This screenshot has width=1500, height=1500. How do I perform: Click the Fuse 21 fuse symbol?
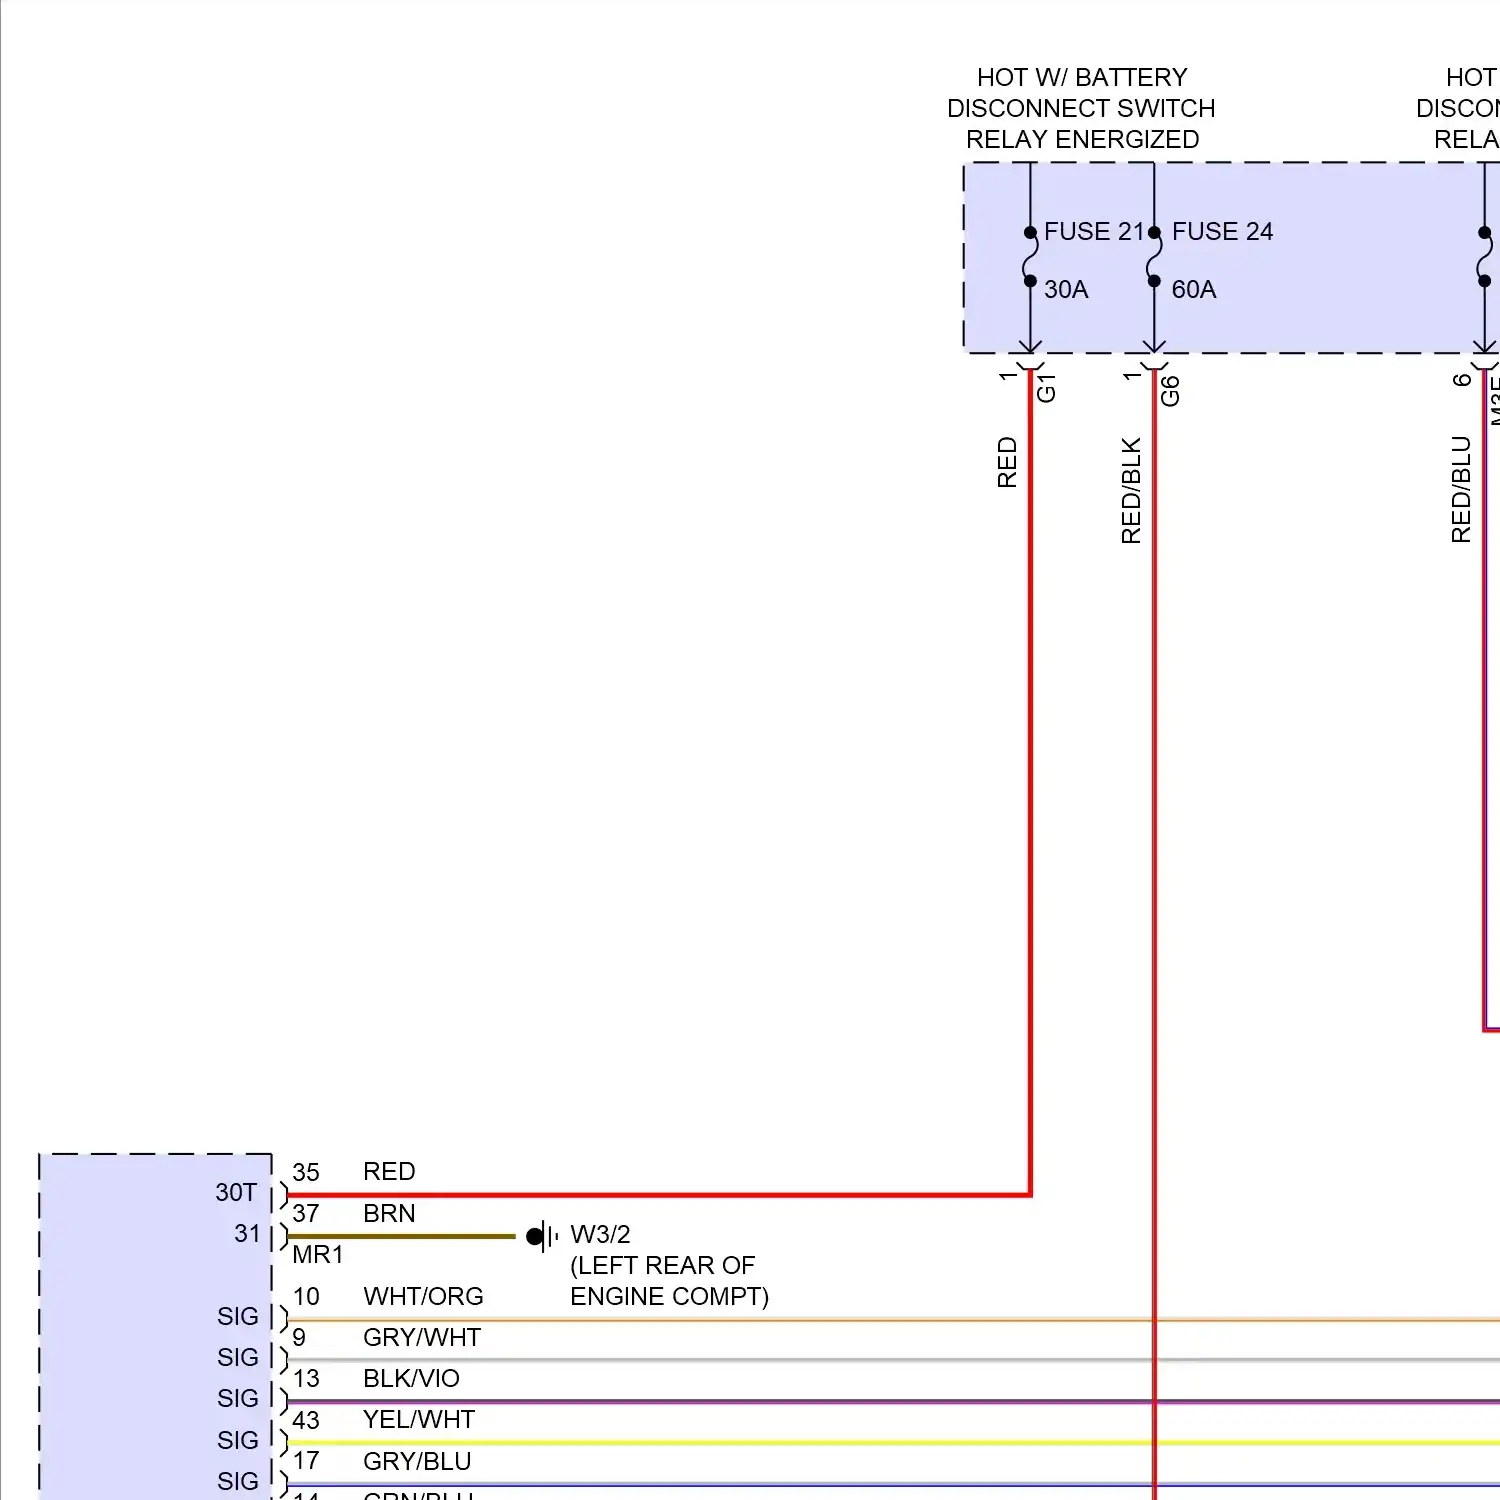coord(1030,257)
